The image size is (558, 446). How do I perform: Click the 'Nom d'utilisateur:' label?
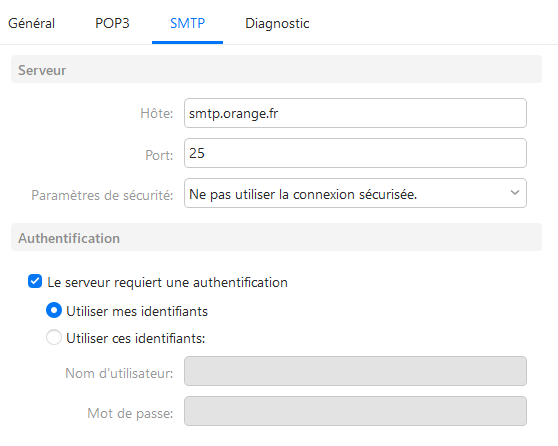[x=119, y=373]
